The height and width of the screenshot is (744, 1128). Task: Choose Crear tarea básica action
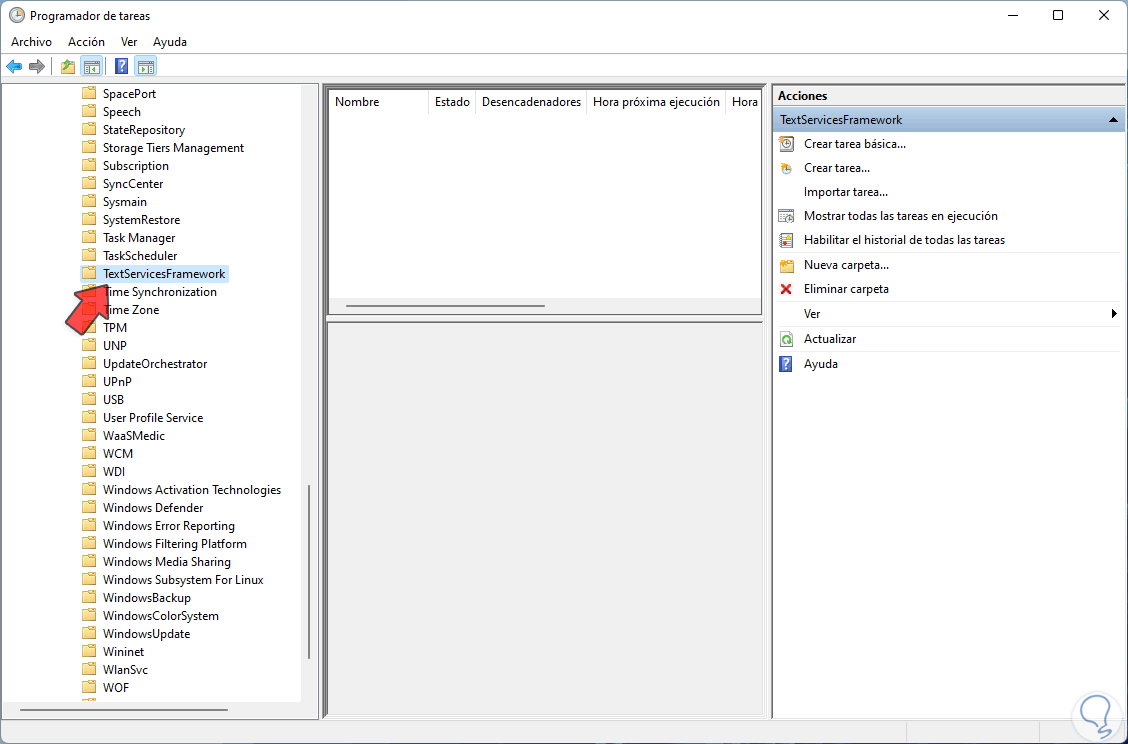[855, 144]
